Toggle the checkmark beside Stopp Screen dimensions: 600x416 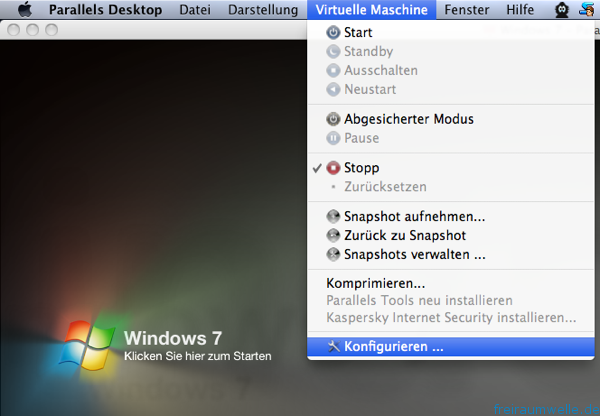click(317, 168)
